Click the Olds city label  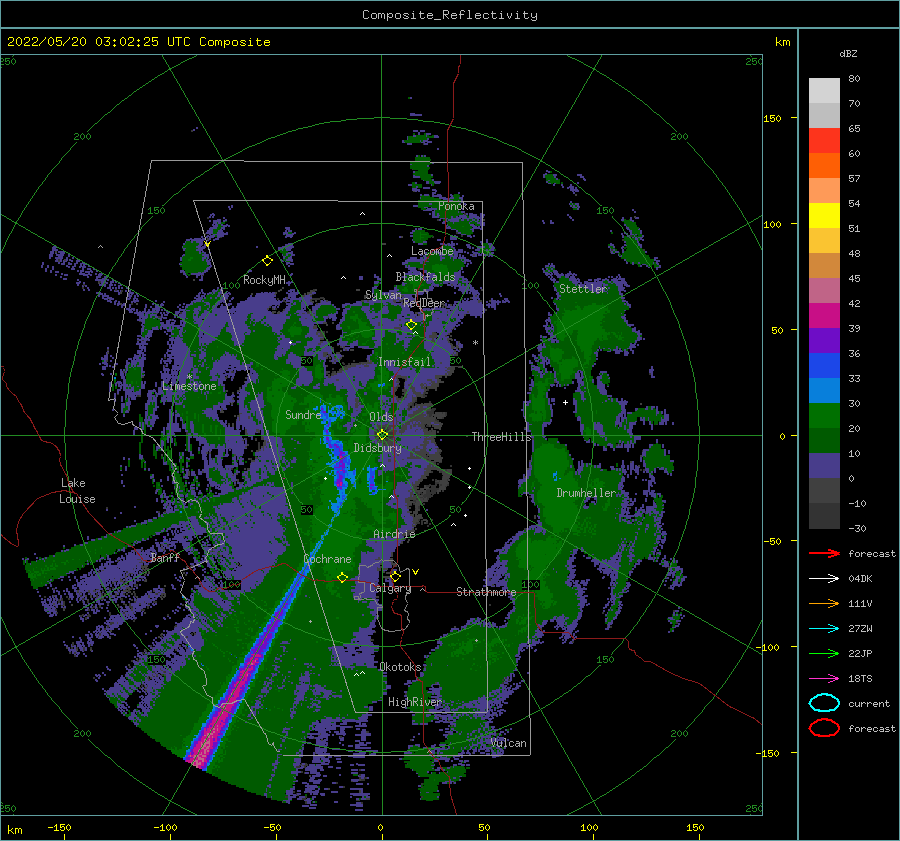[381, 417]
